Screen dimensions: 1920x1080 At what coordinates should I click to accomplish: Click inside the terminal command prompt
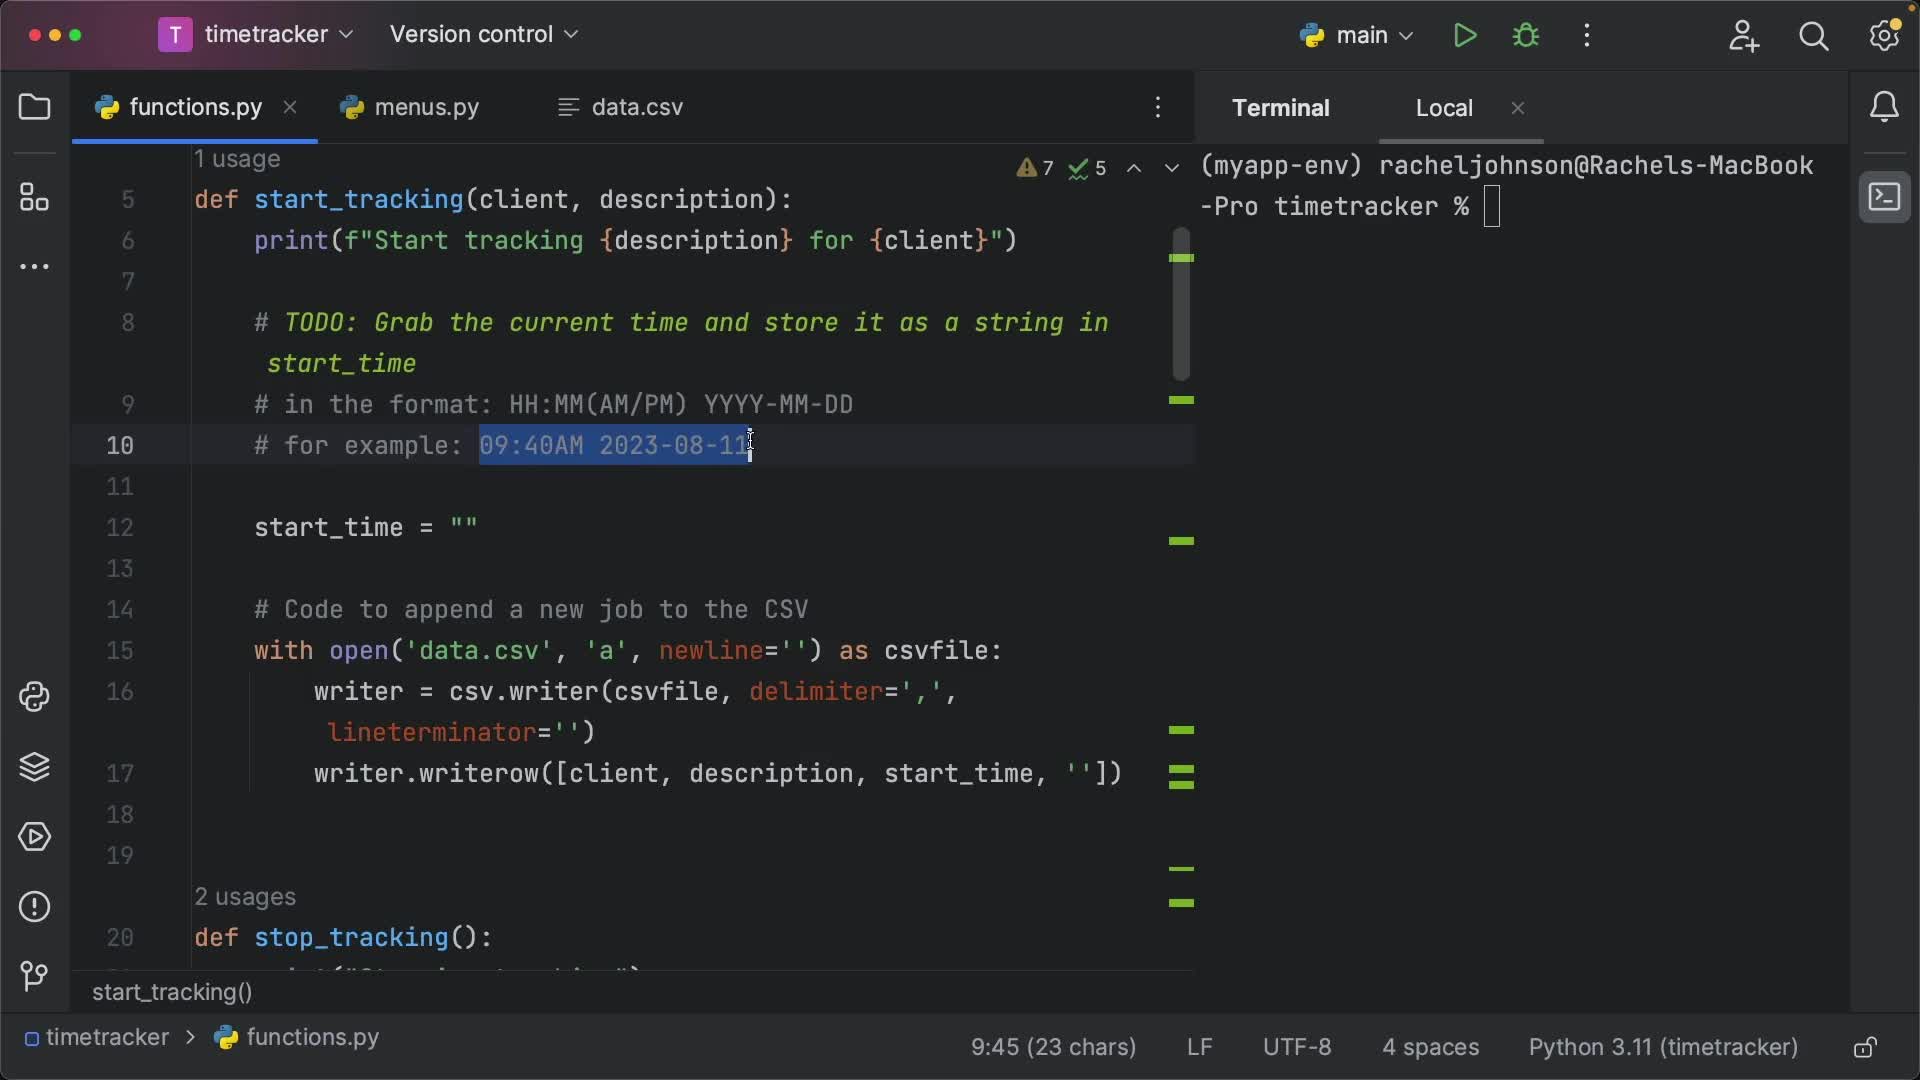[x=1493, y=207]
